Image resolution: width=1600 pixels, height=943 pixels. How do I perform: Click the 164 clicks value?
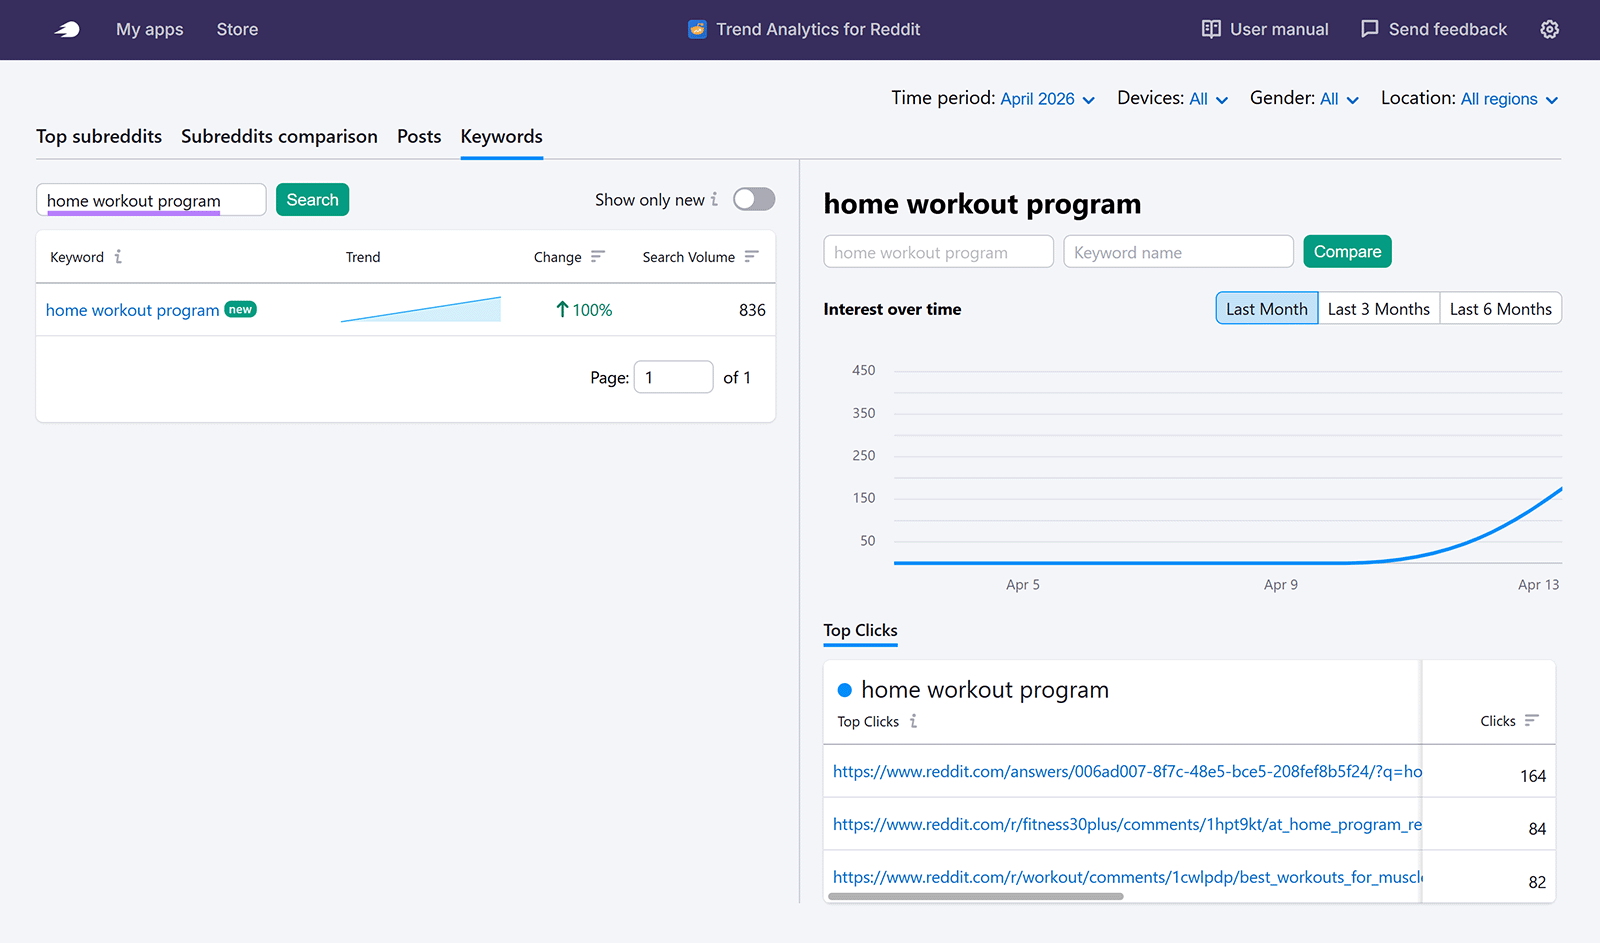[1533, 776]
